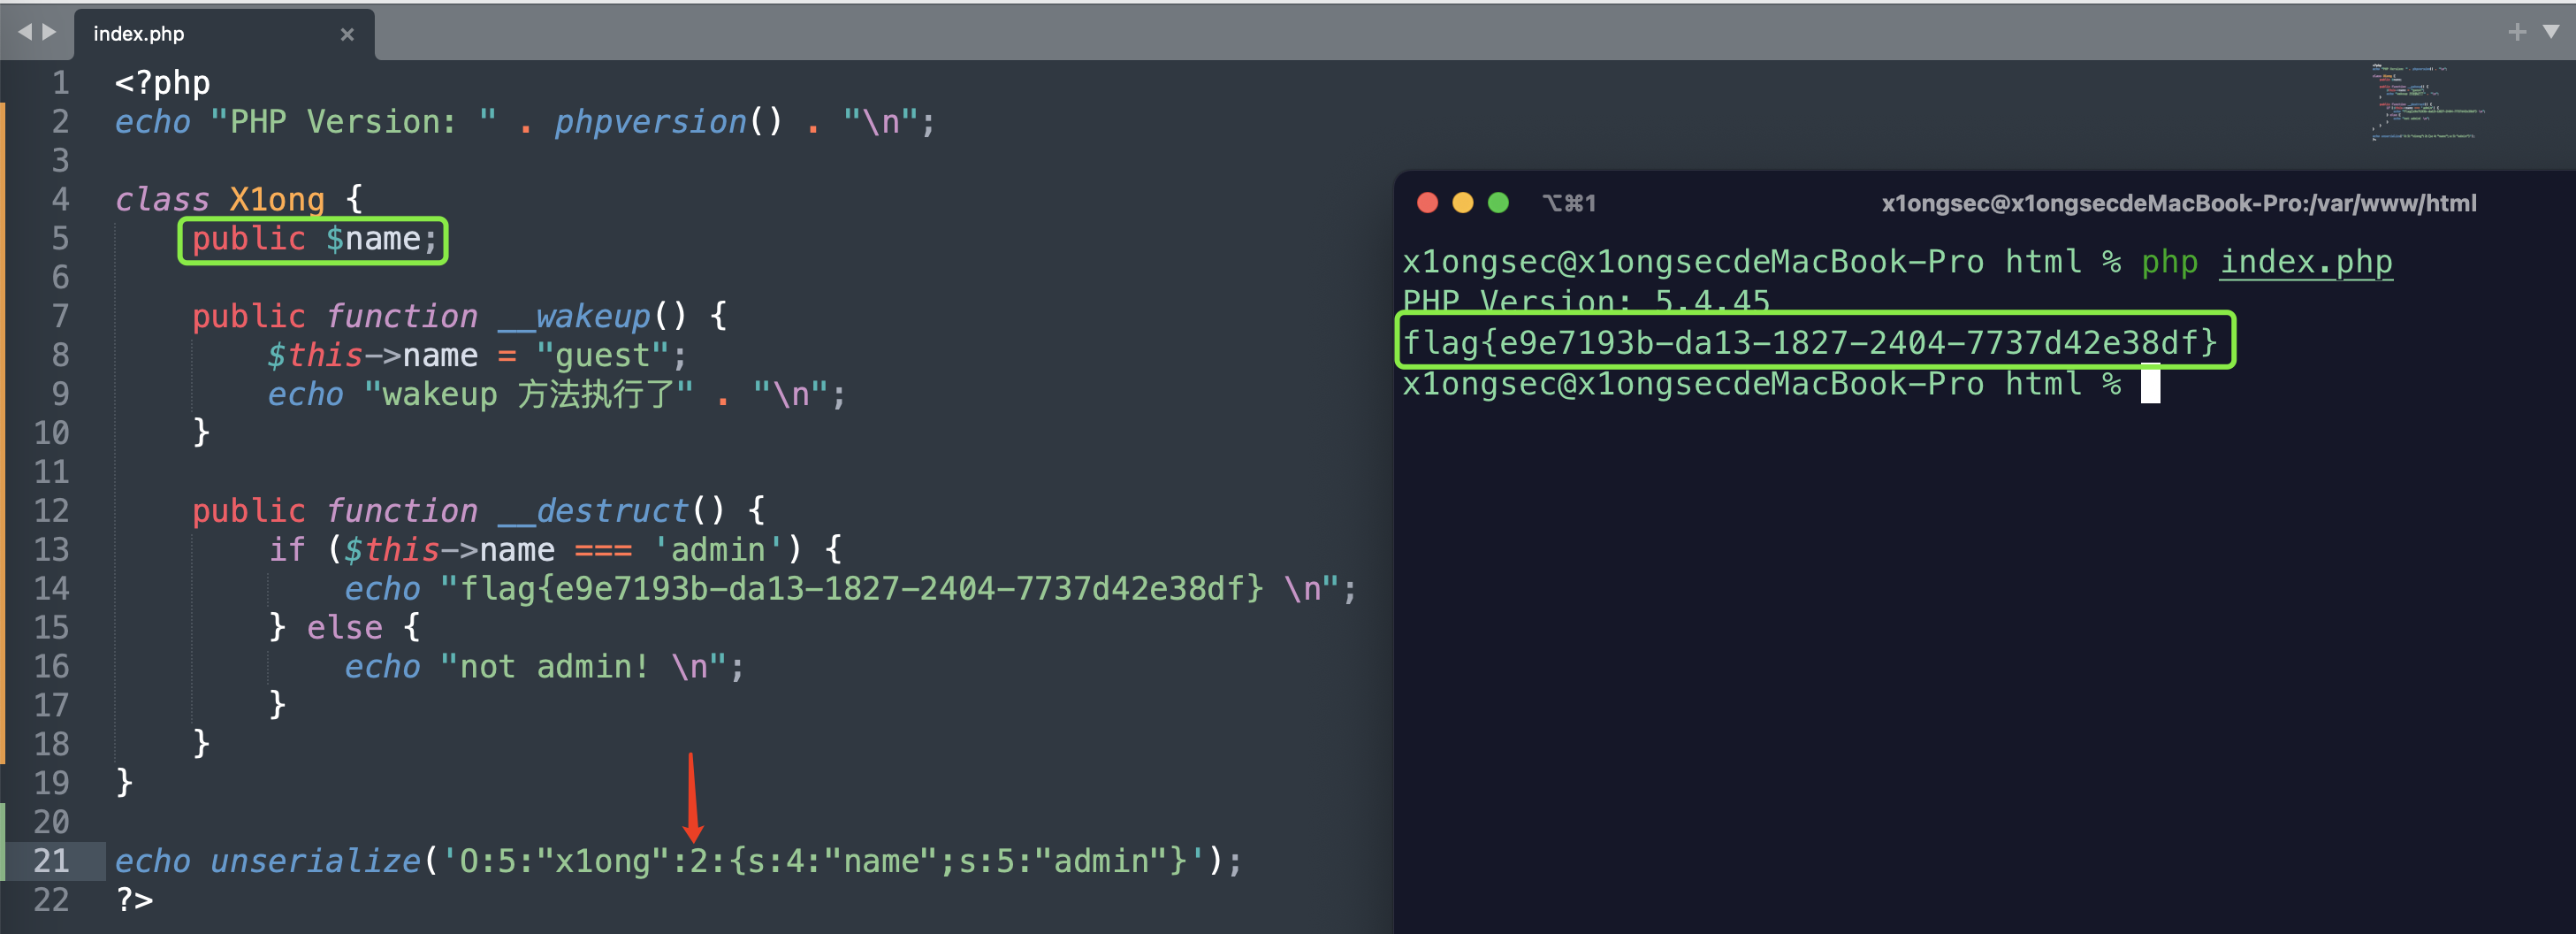This screenshot has width=2576, height=934.
Task: Click the "guest" string on line 8
Action: click(x=603, y=356)
